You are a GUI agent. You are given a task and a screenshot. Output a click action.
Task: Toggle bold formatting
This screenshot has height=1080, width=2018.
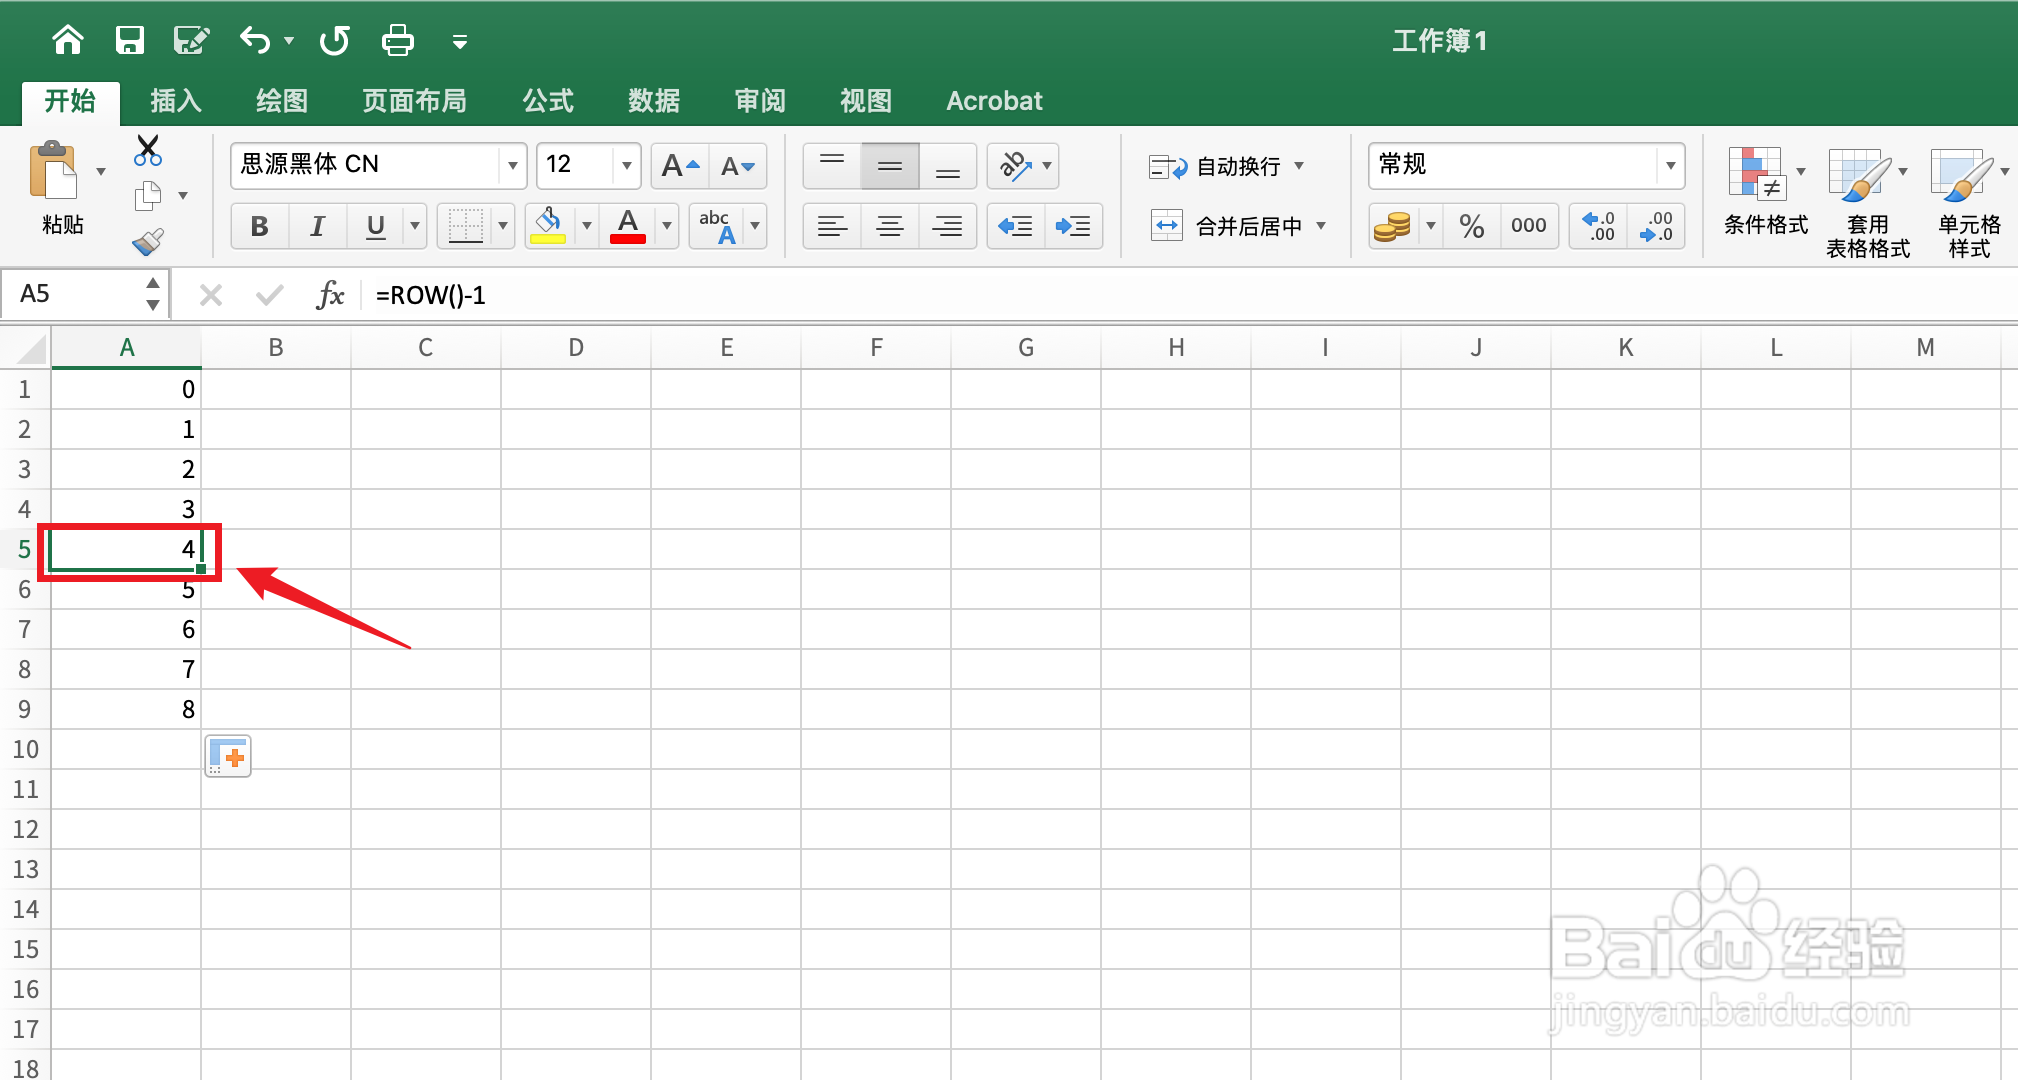(259, 227)
